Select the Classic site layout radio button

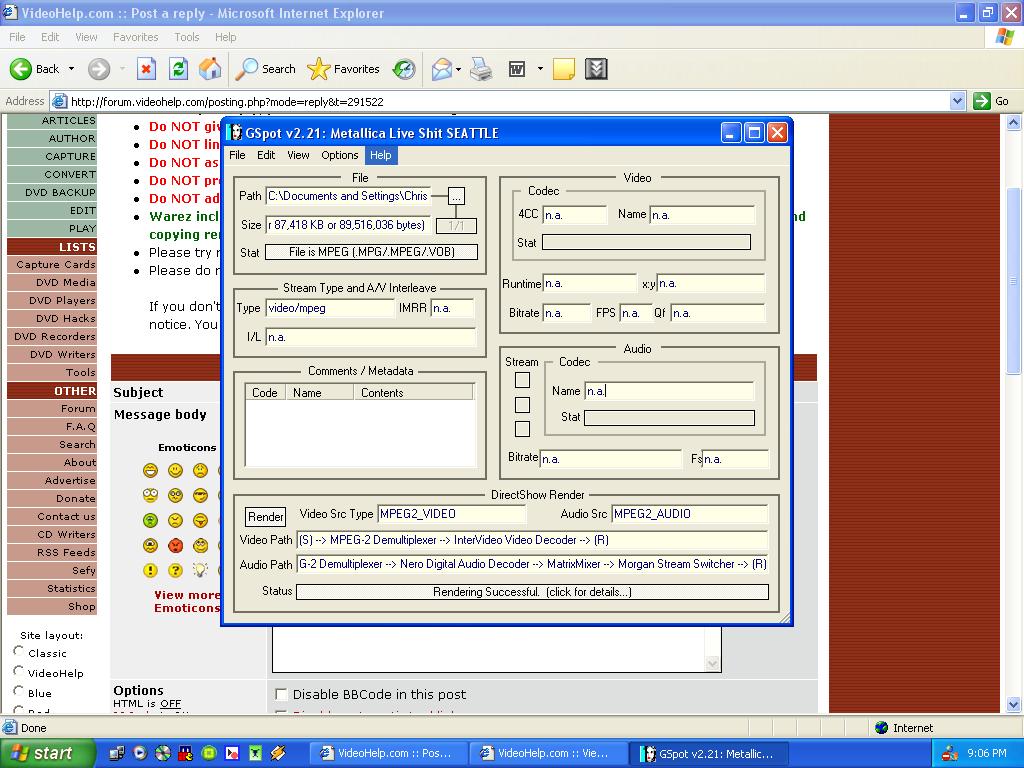click(19, 651)
